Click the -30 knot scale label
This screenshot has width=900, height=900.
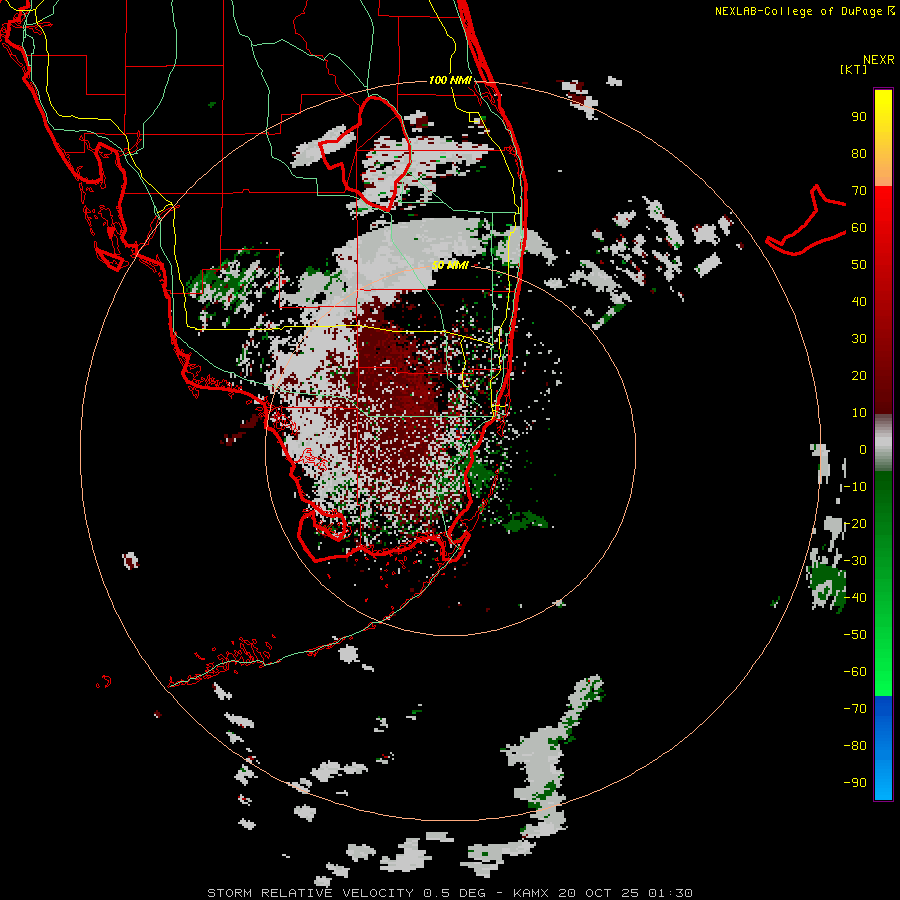click(855, 561)
